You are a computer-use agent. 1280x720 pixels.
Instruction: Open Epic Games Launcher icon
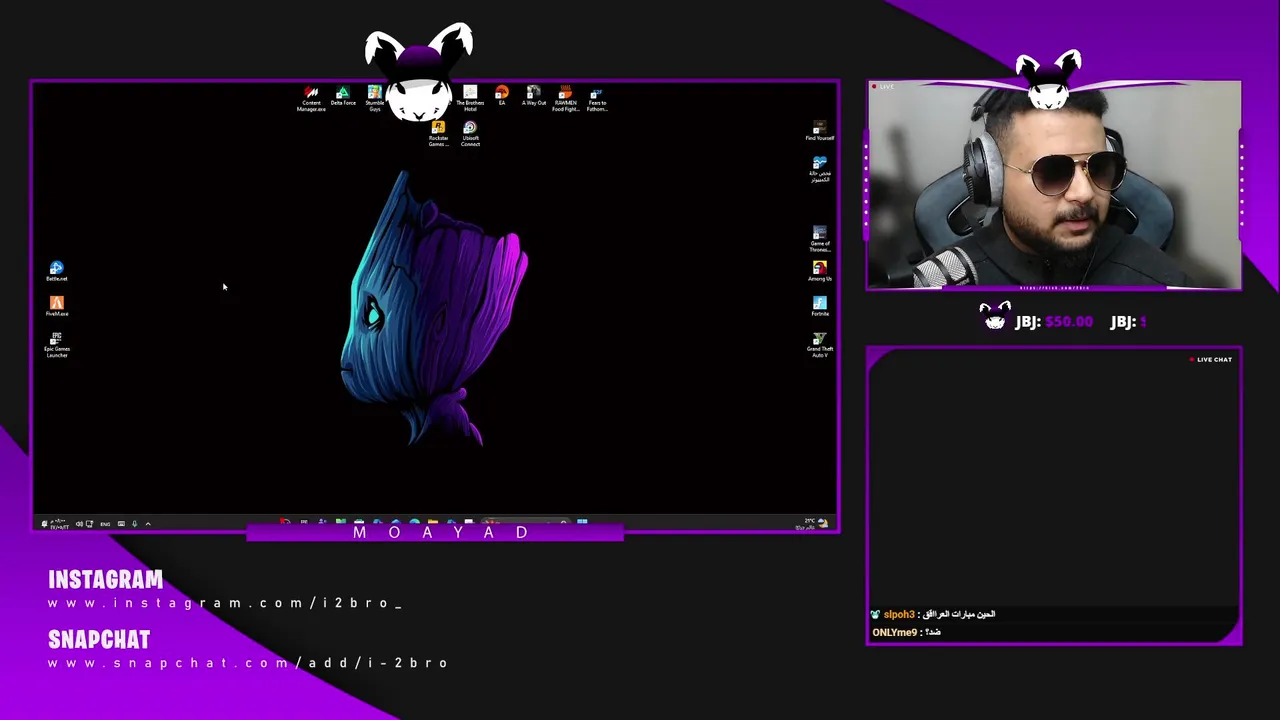pos(57,345)
